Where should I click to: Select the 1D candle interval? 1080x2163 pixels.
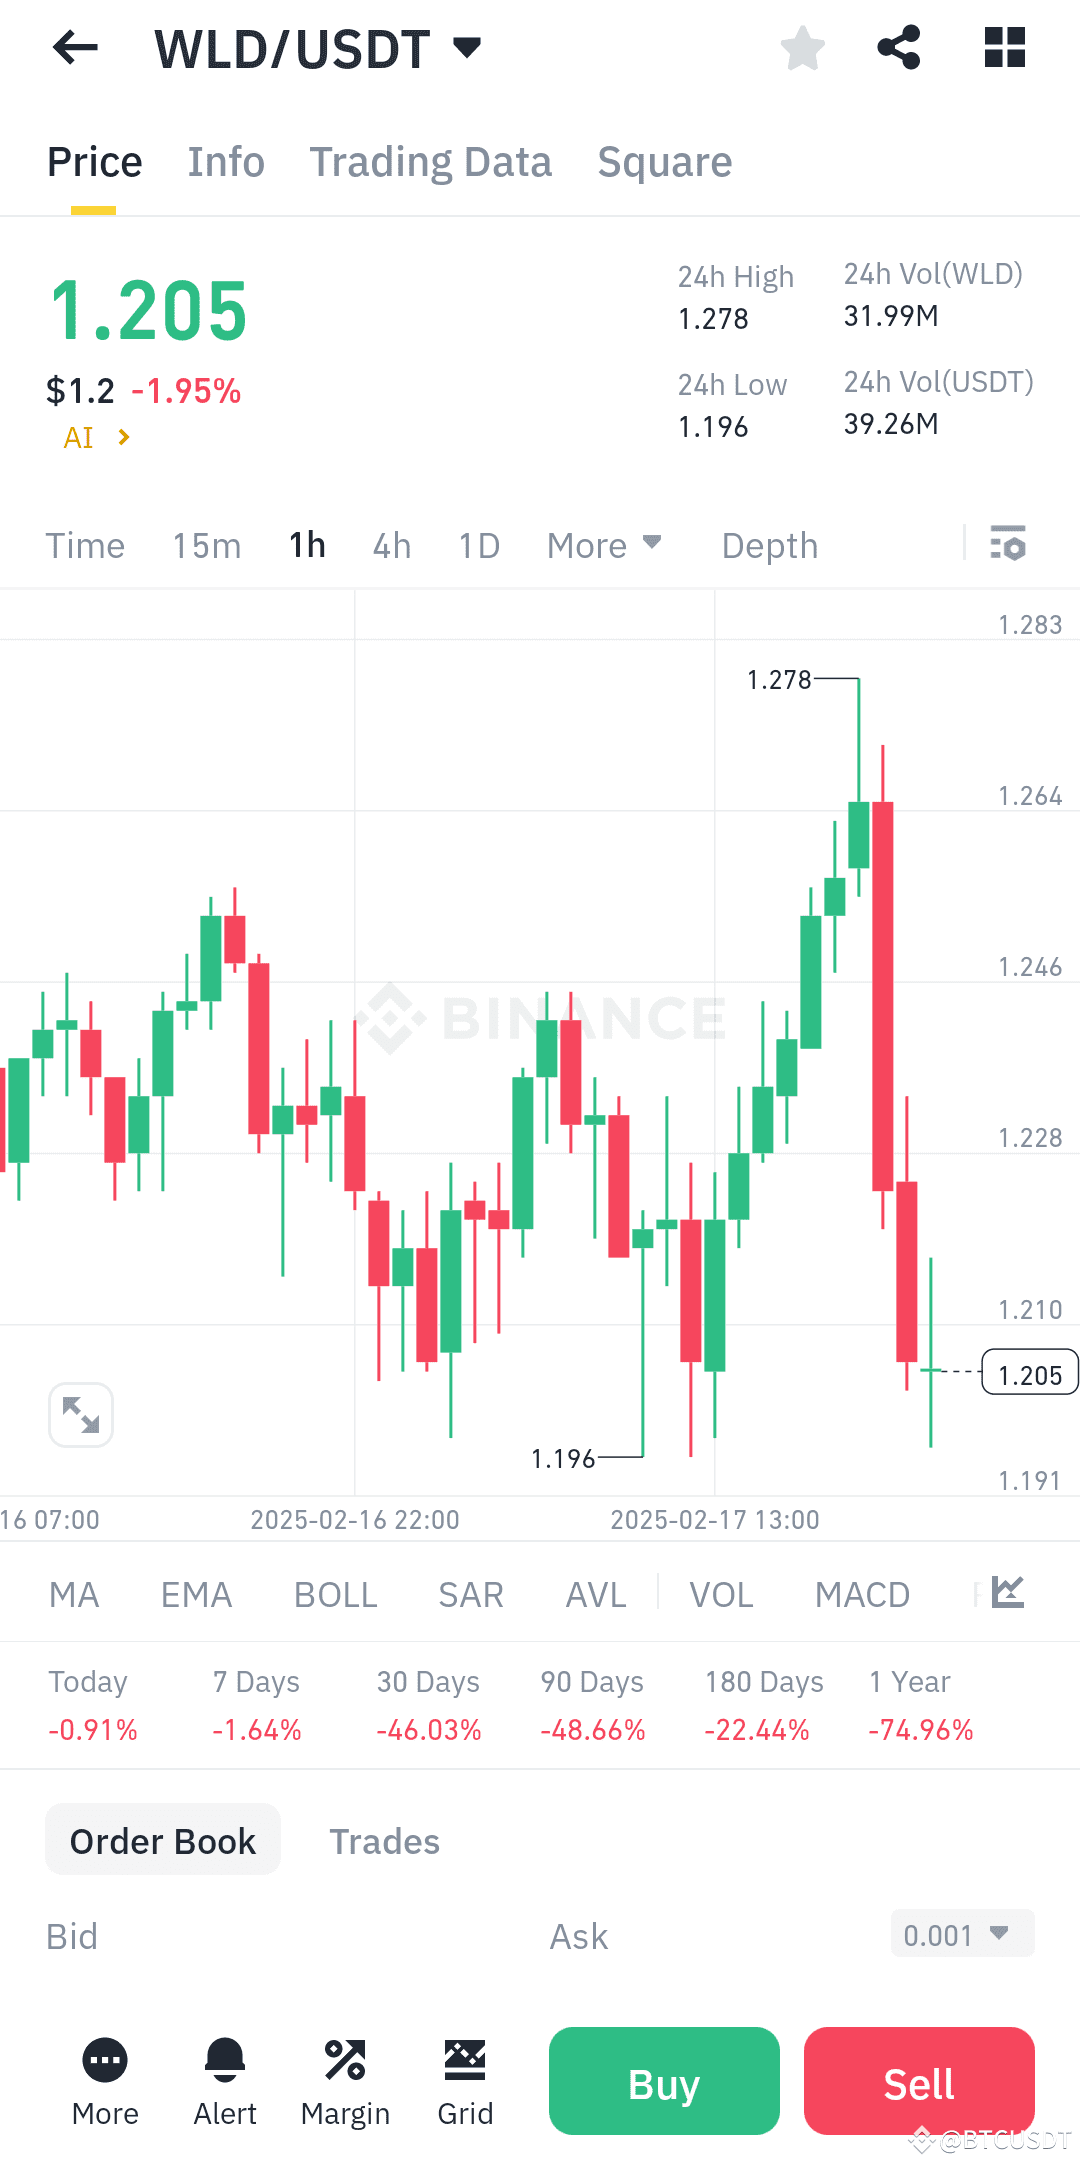(478, 545)
